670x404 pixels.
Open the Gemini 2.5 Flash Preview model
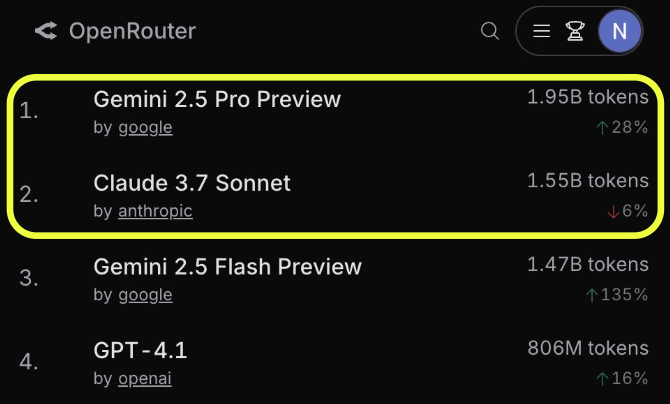[227, 267]
